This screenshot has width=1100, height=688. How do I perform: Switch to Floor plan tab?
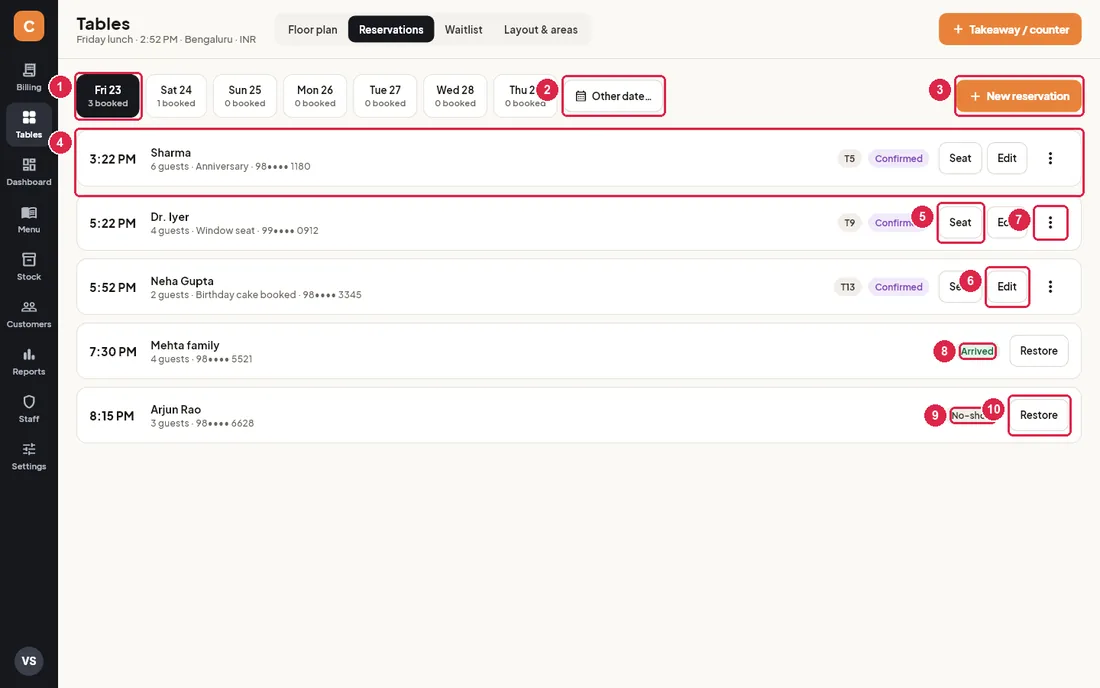click(312, 29)
